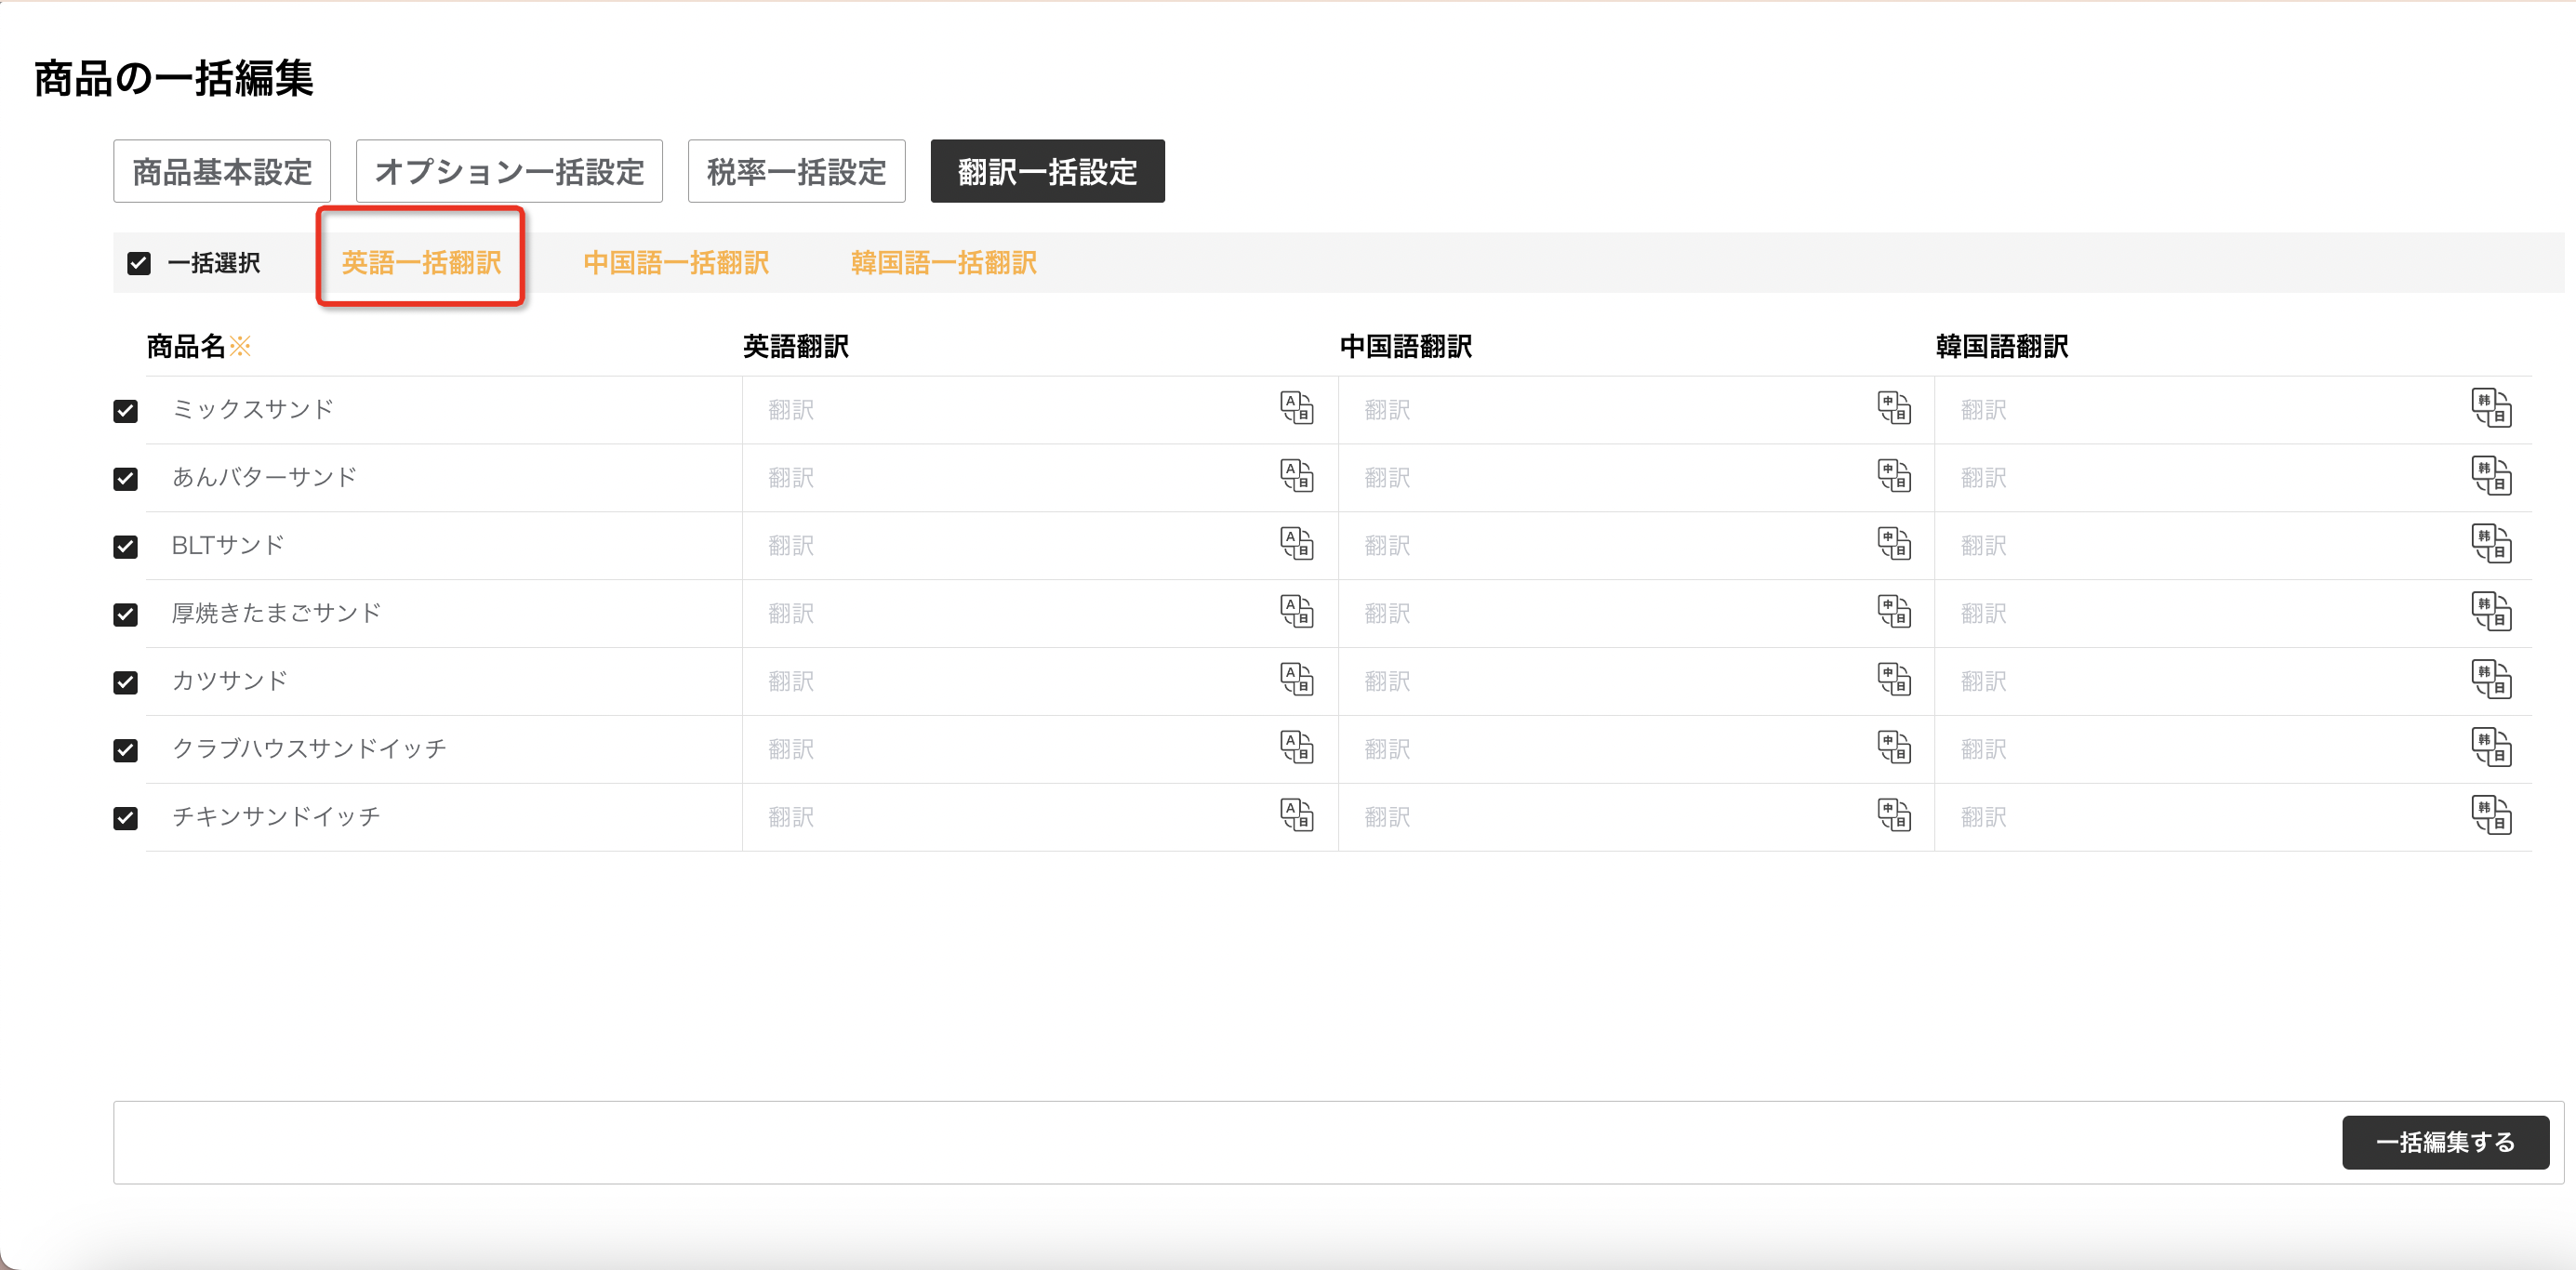Switch to オプション一括設定 tab

point(509,171)
